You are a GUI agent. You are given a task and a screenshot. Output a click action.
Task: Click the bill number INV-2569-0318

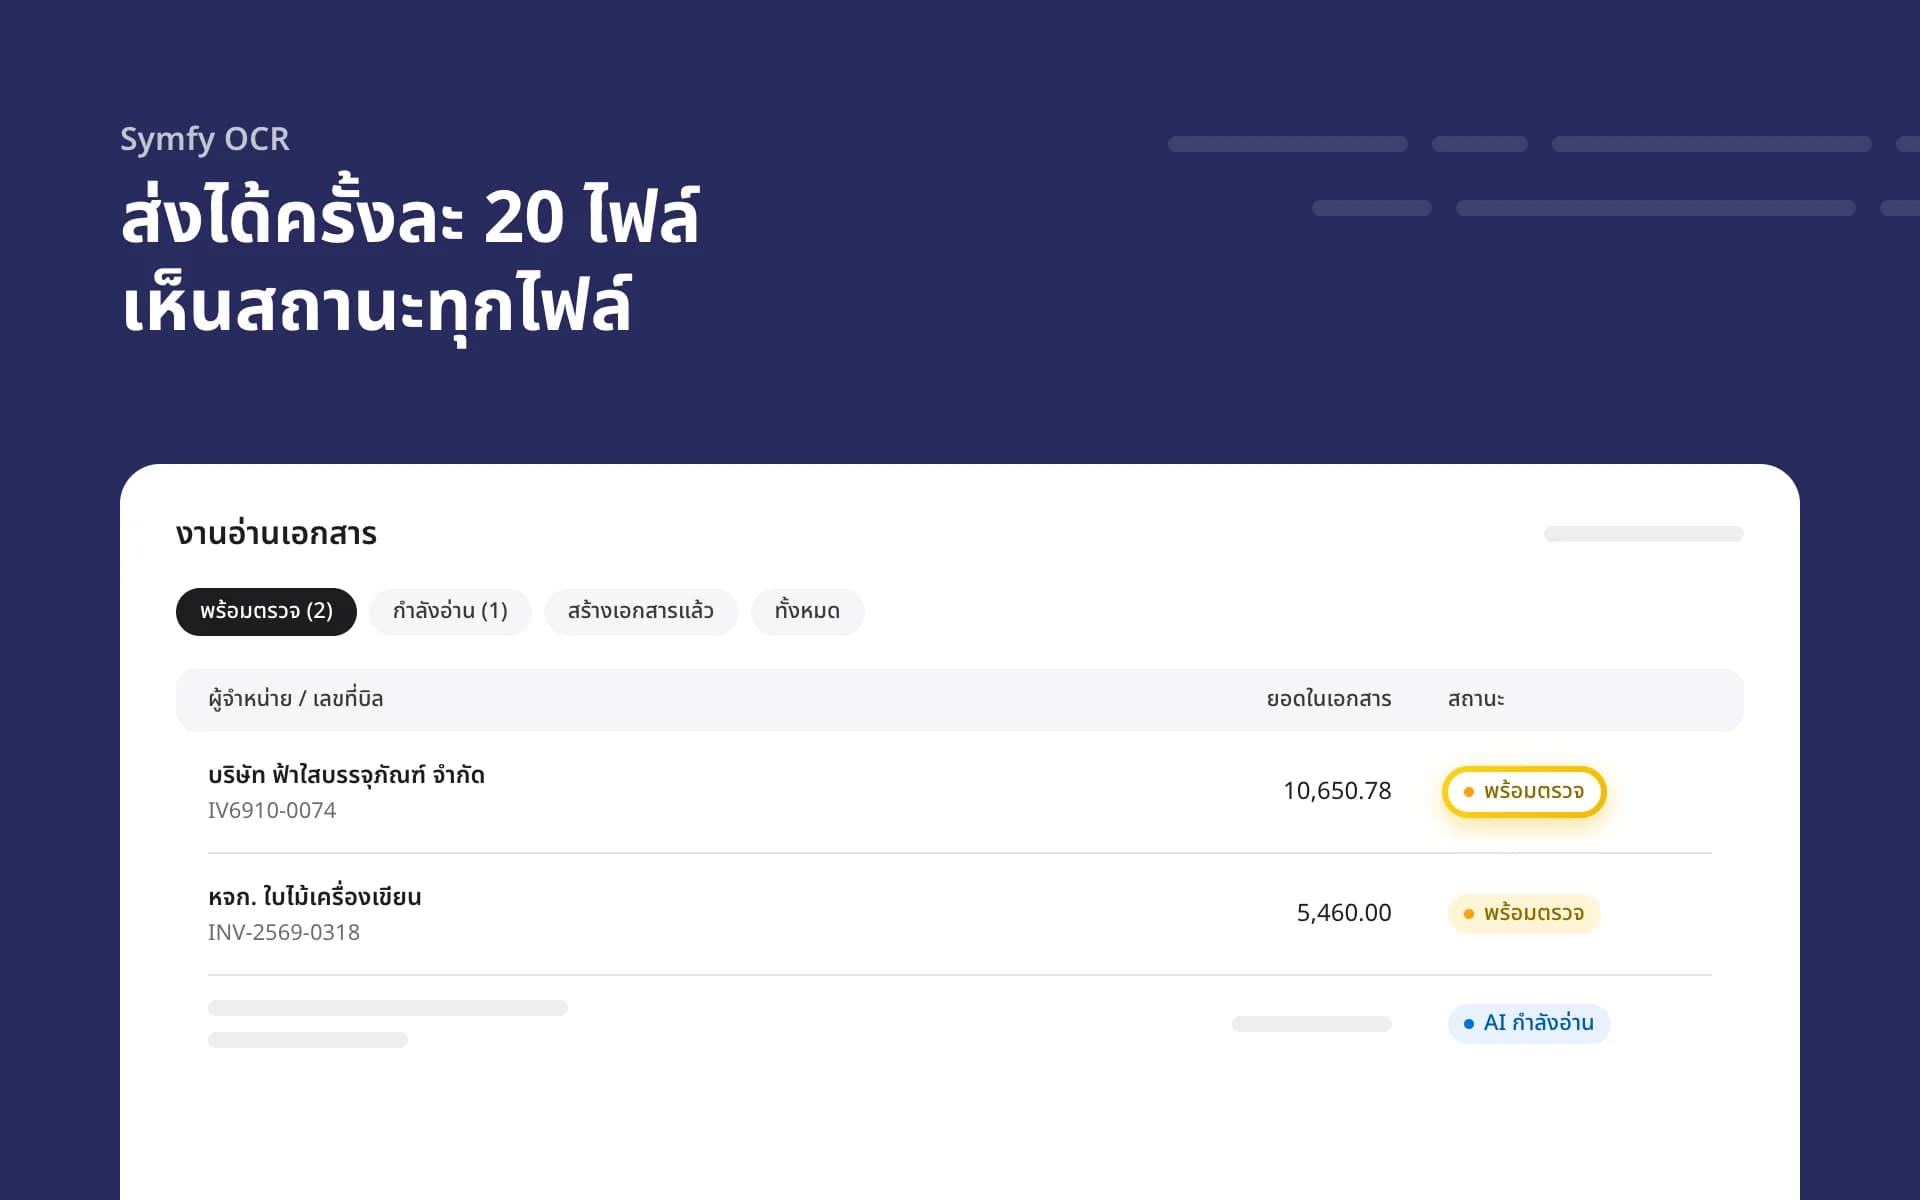click(284, 933)
